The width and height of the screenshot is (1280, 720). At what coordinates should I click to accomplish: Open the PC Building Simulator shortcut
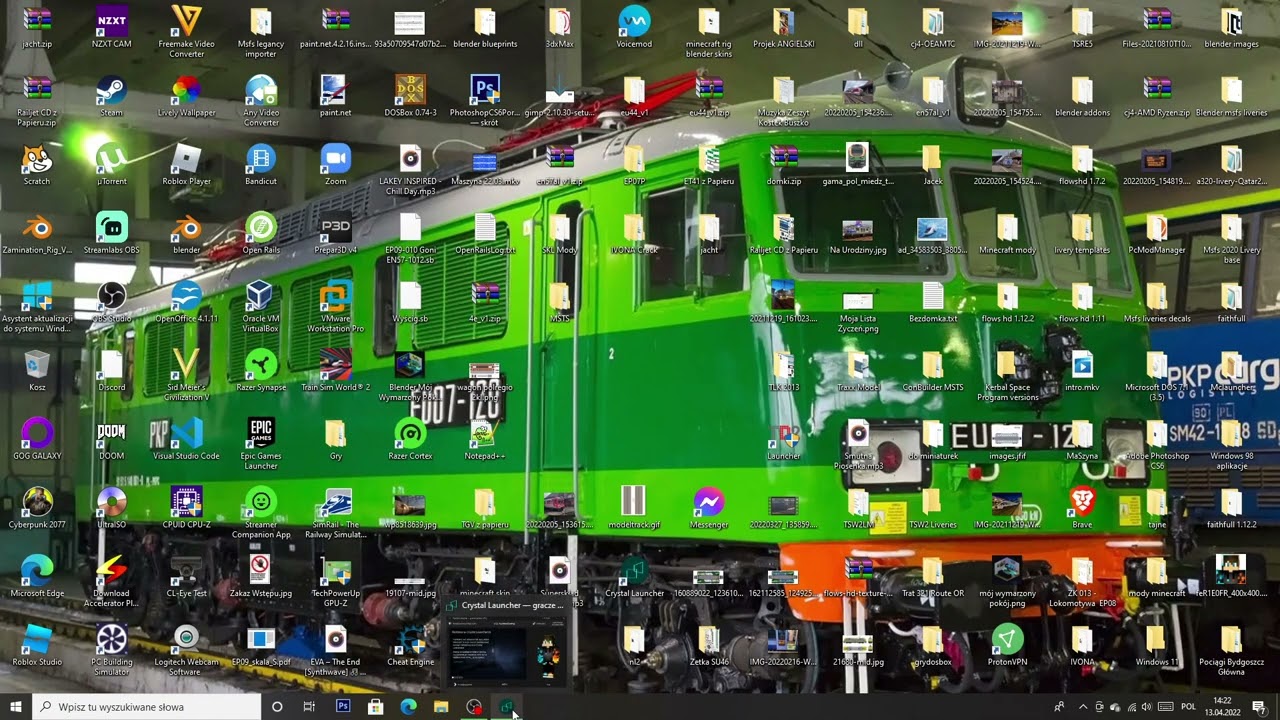111,650
